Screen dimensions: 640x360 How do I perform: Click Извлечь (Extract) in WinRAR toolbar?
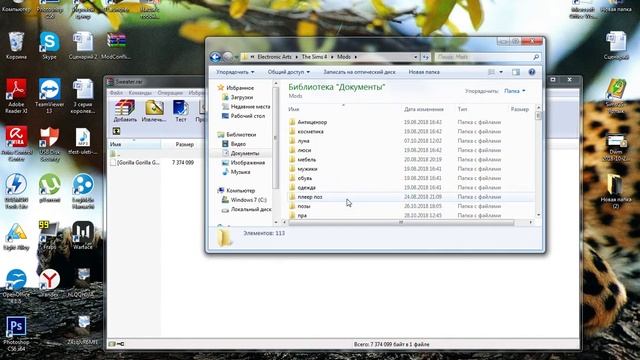click(154, 111)
